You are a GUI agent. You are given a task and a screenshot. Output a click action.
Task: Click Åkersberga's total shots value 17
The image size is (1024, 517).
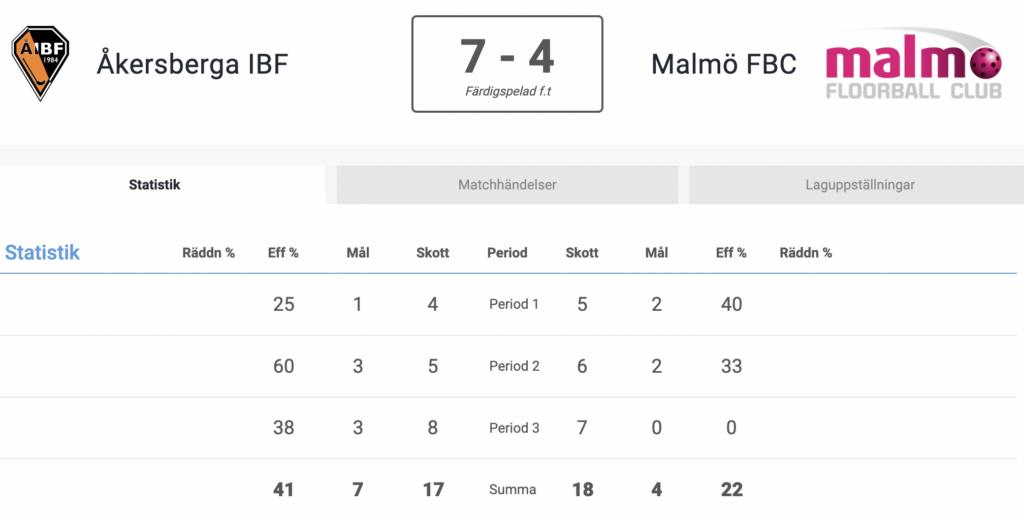433,490
